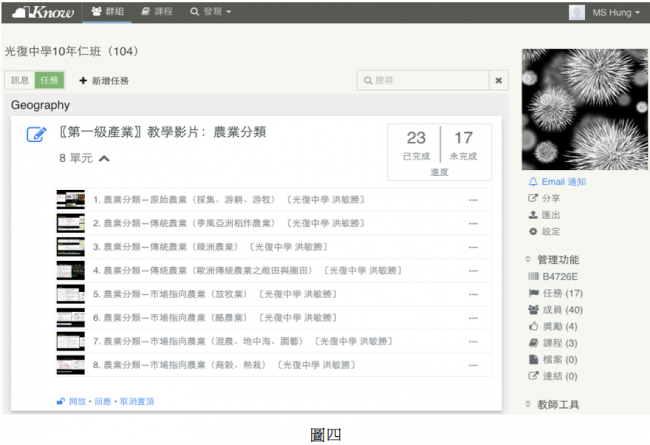
Task: Open the 群組 tab in navbar
Action: click(x=107, y=12)
